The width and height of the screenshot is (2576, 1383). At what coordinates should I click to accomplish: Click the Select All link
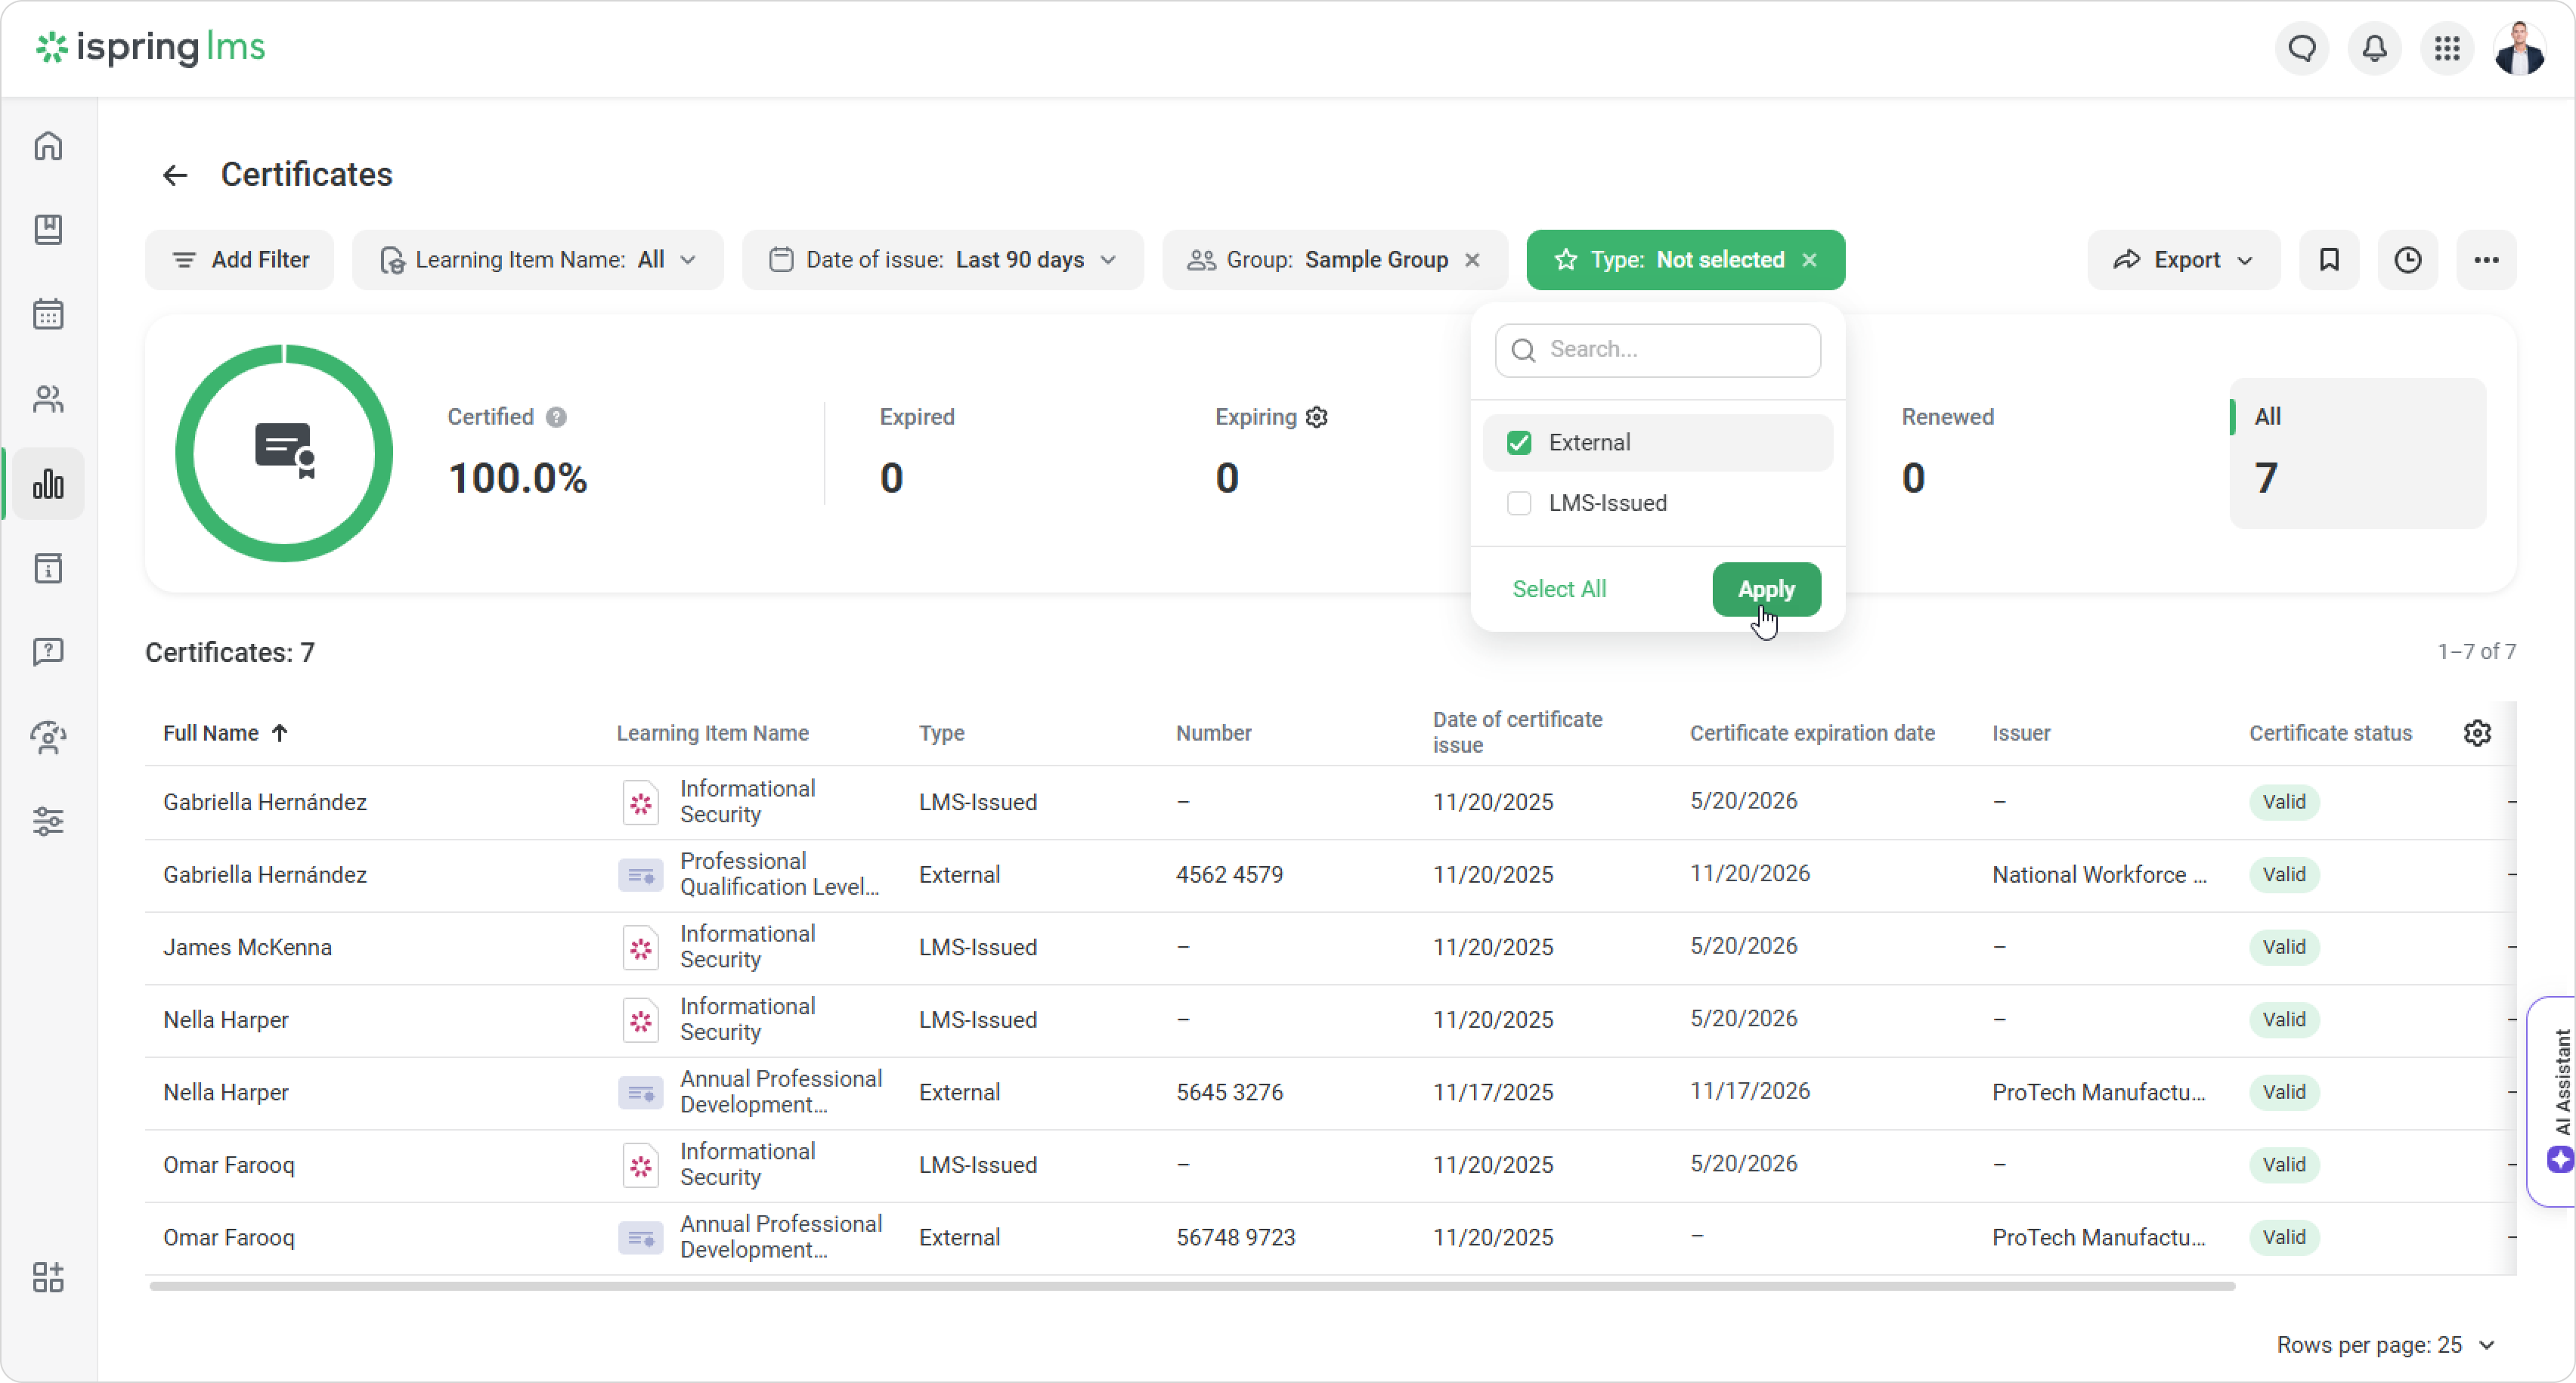[1559, 589]
